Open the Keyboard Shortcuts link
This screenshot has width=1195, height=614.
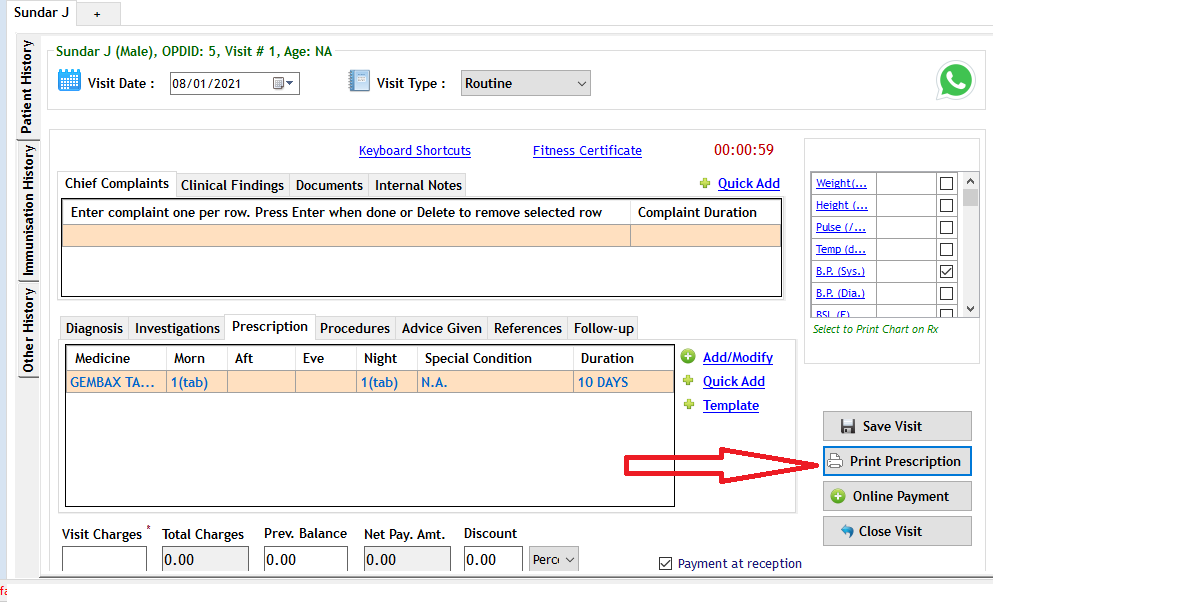[414, 151]
